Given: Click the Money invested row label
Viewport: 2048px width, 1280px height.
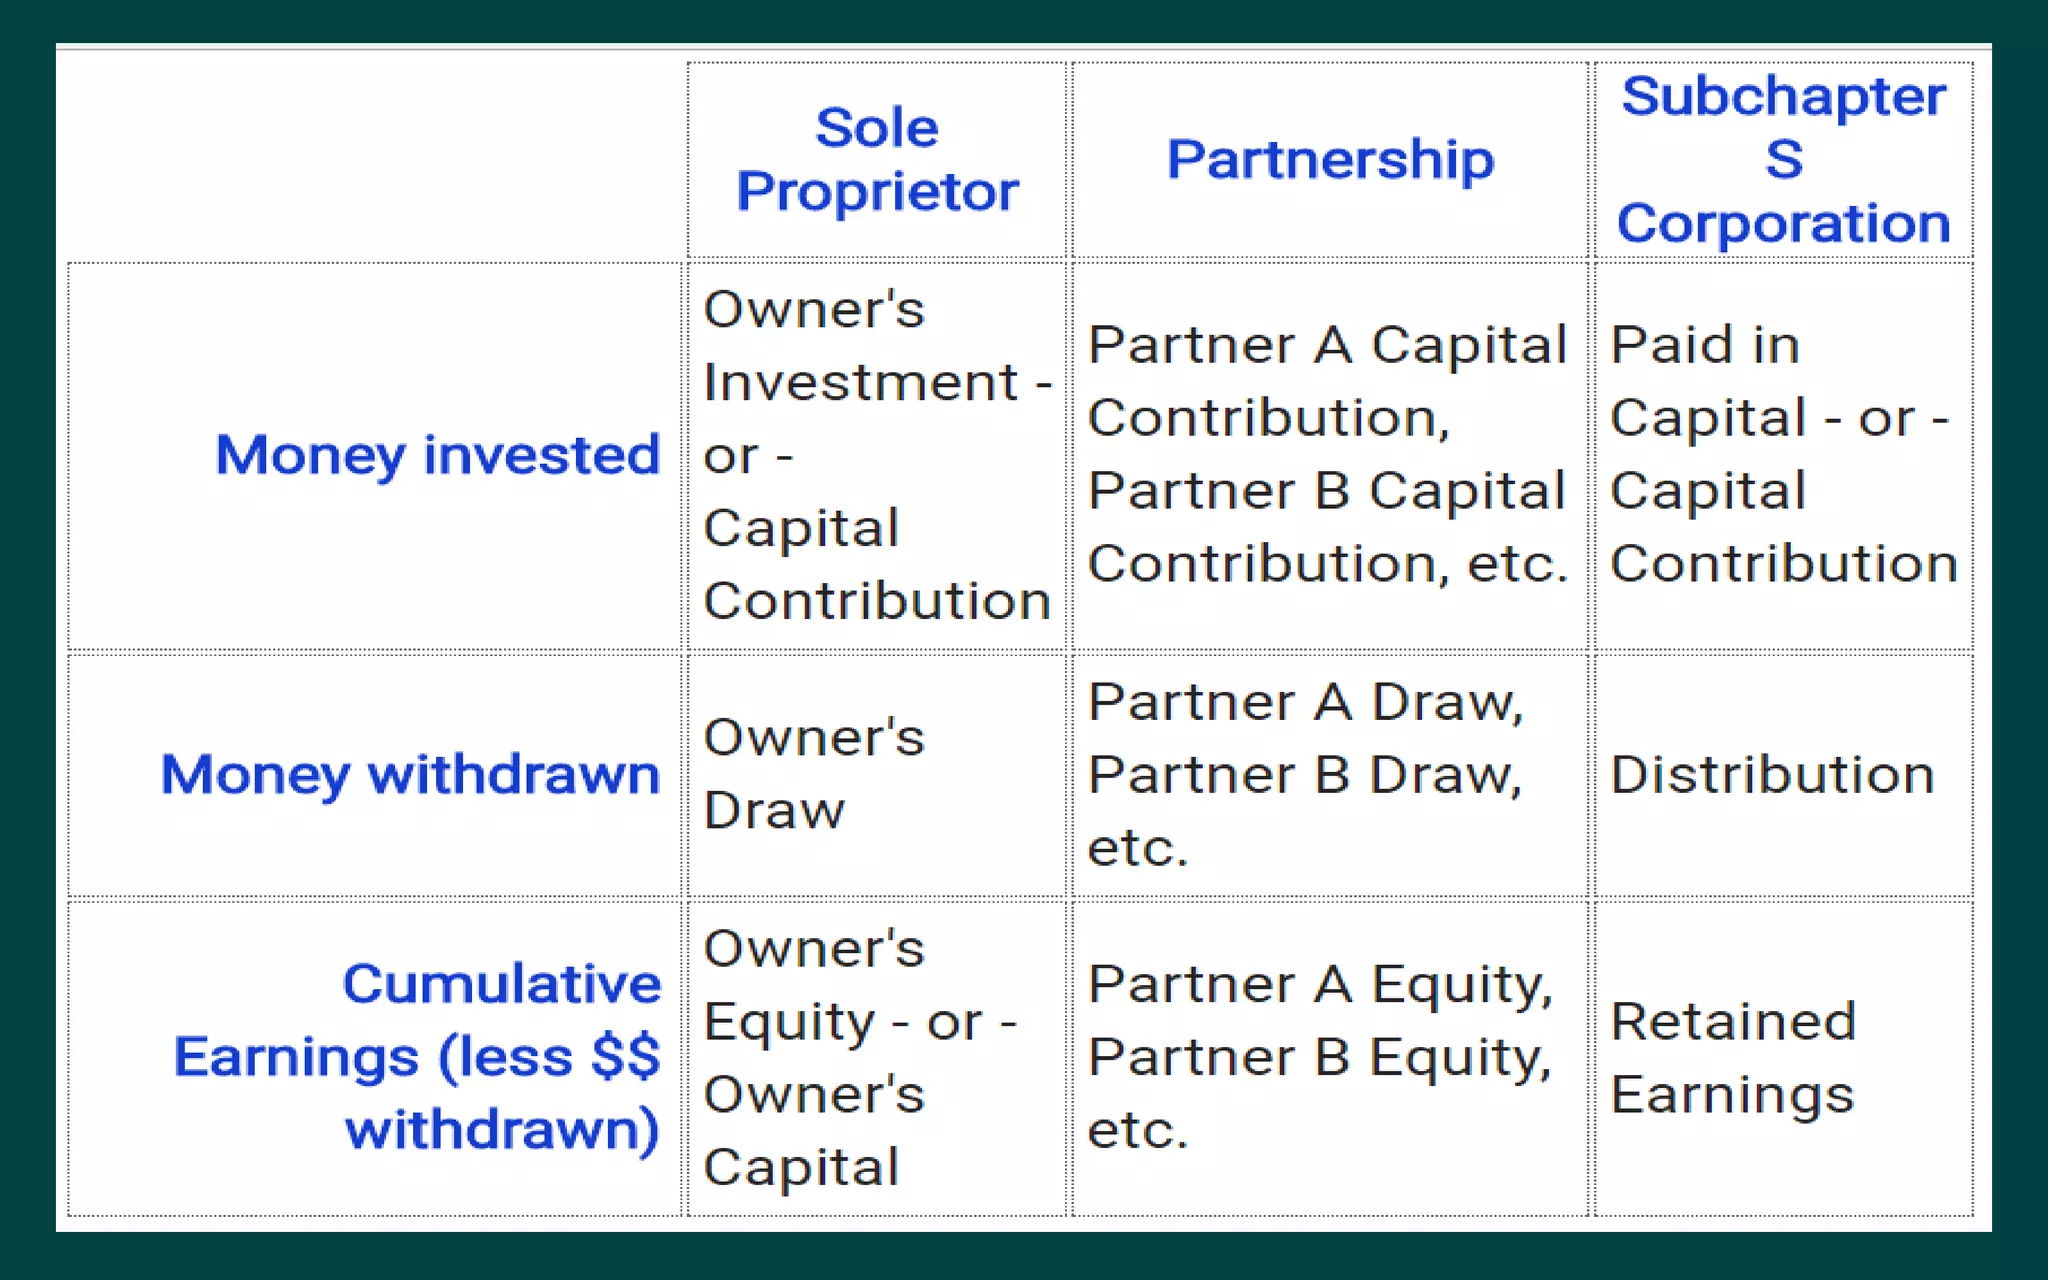Looking at the screenshot, I should pos(438,455).
